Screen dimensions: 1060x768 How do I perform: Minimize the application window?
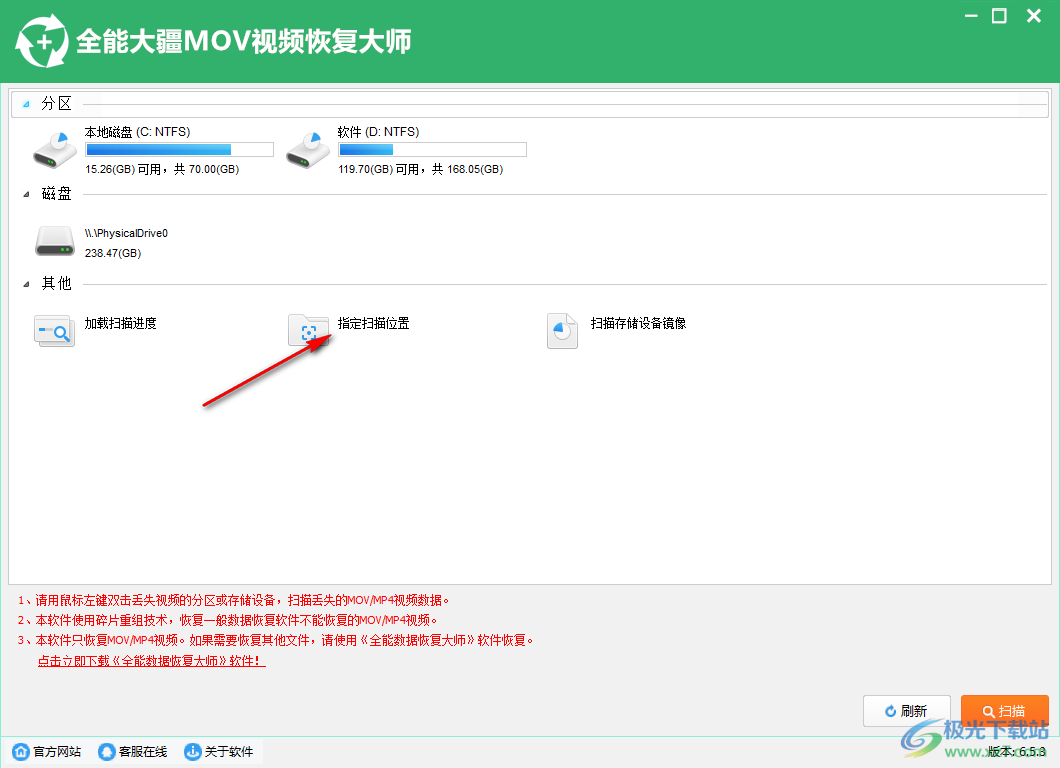pos(971,16)
